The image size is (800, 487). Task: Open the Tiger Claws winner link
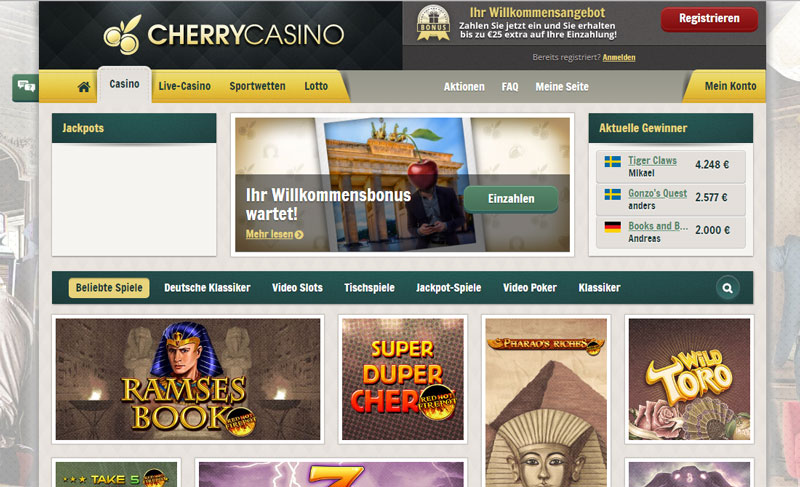pos(652,161)
